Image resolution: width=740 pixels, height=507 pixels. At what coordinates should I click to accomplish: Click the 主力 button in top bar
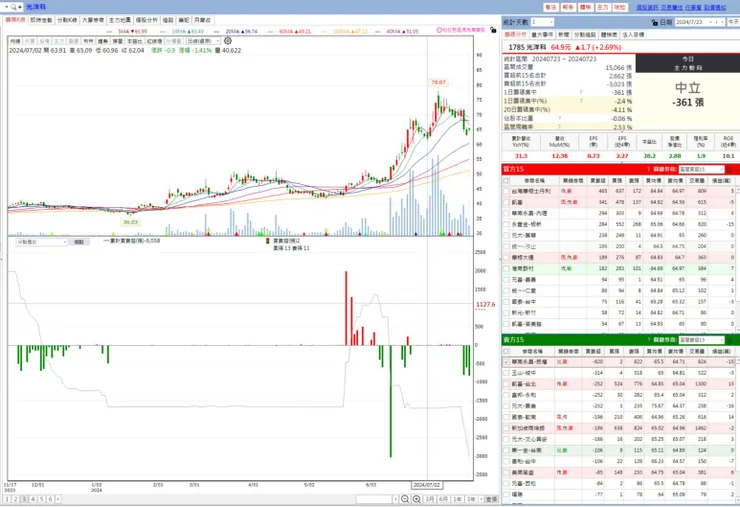tap(603, 7)
